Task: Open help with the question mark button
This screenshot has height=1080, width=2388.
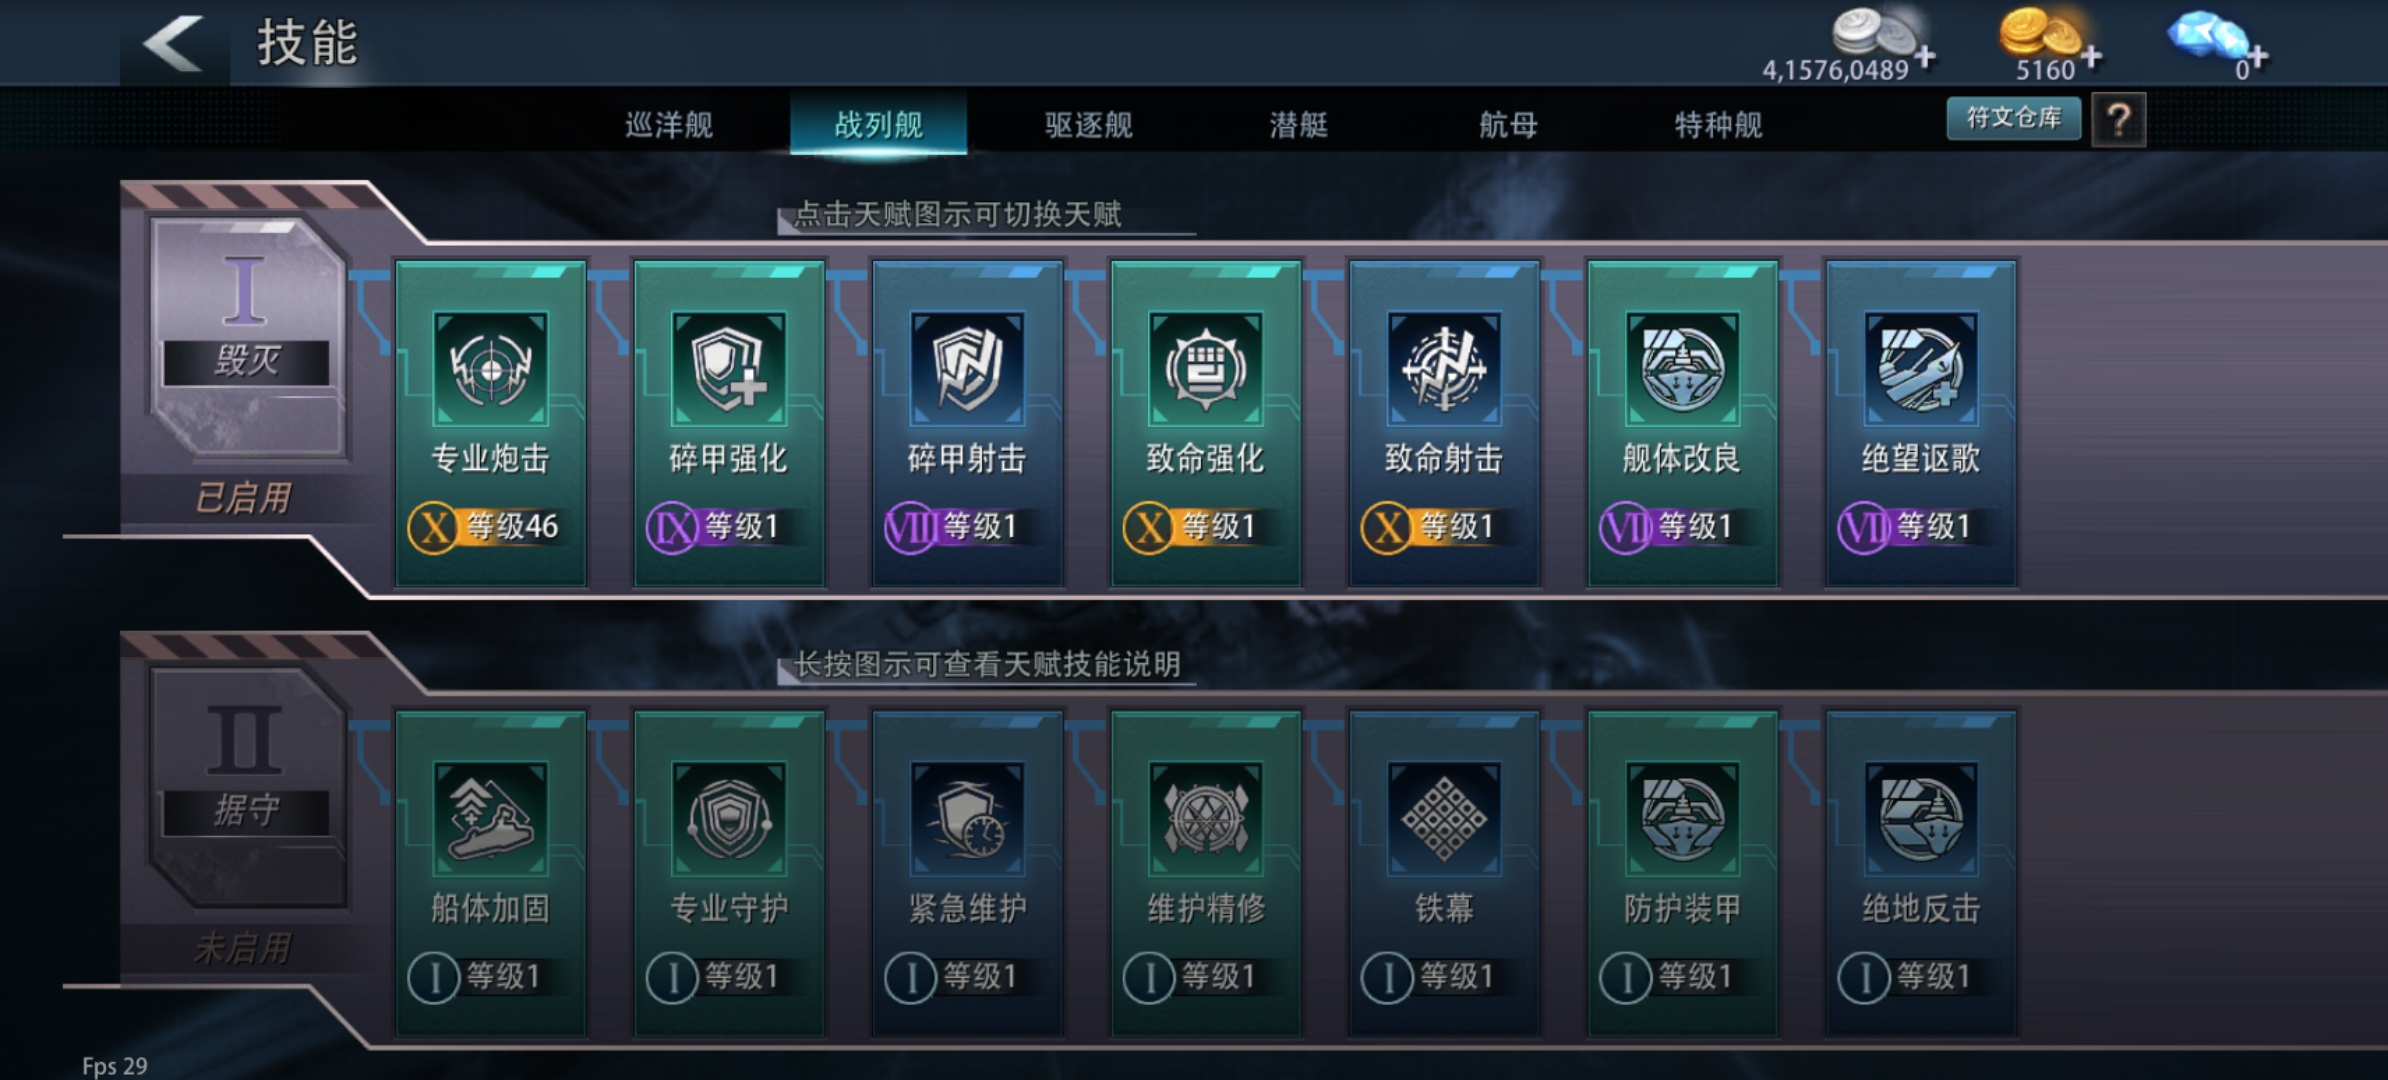Action: click(x=2118, y=120)
